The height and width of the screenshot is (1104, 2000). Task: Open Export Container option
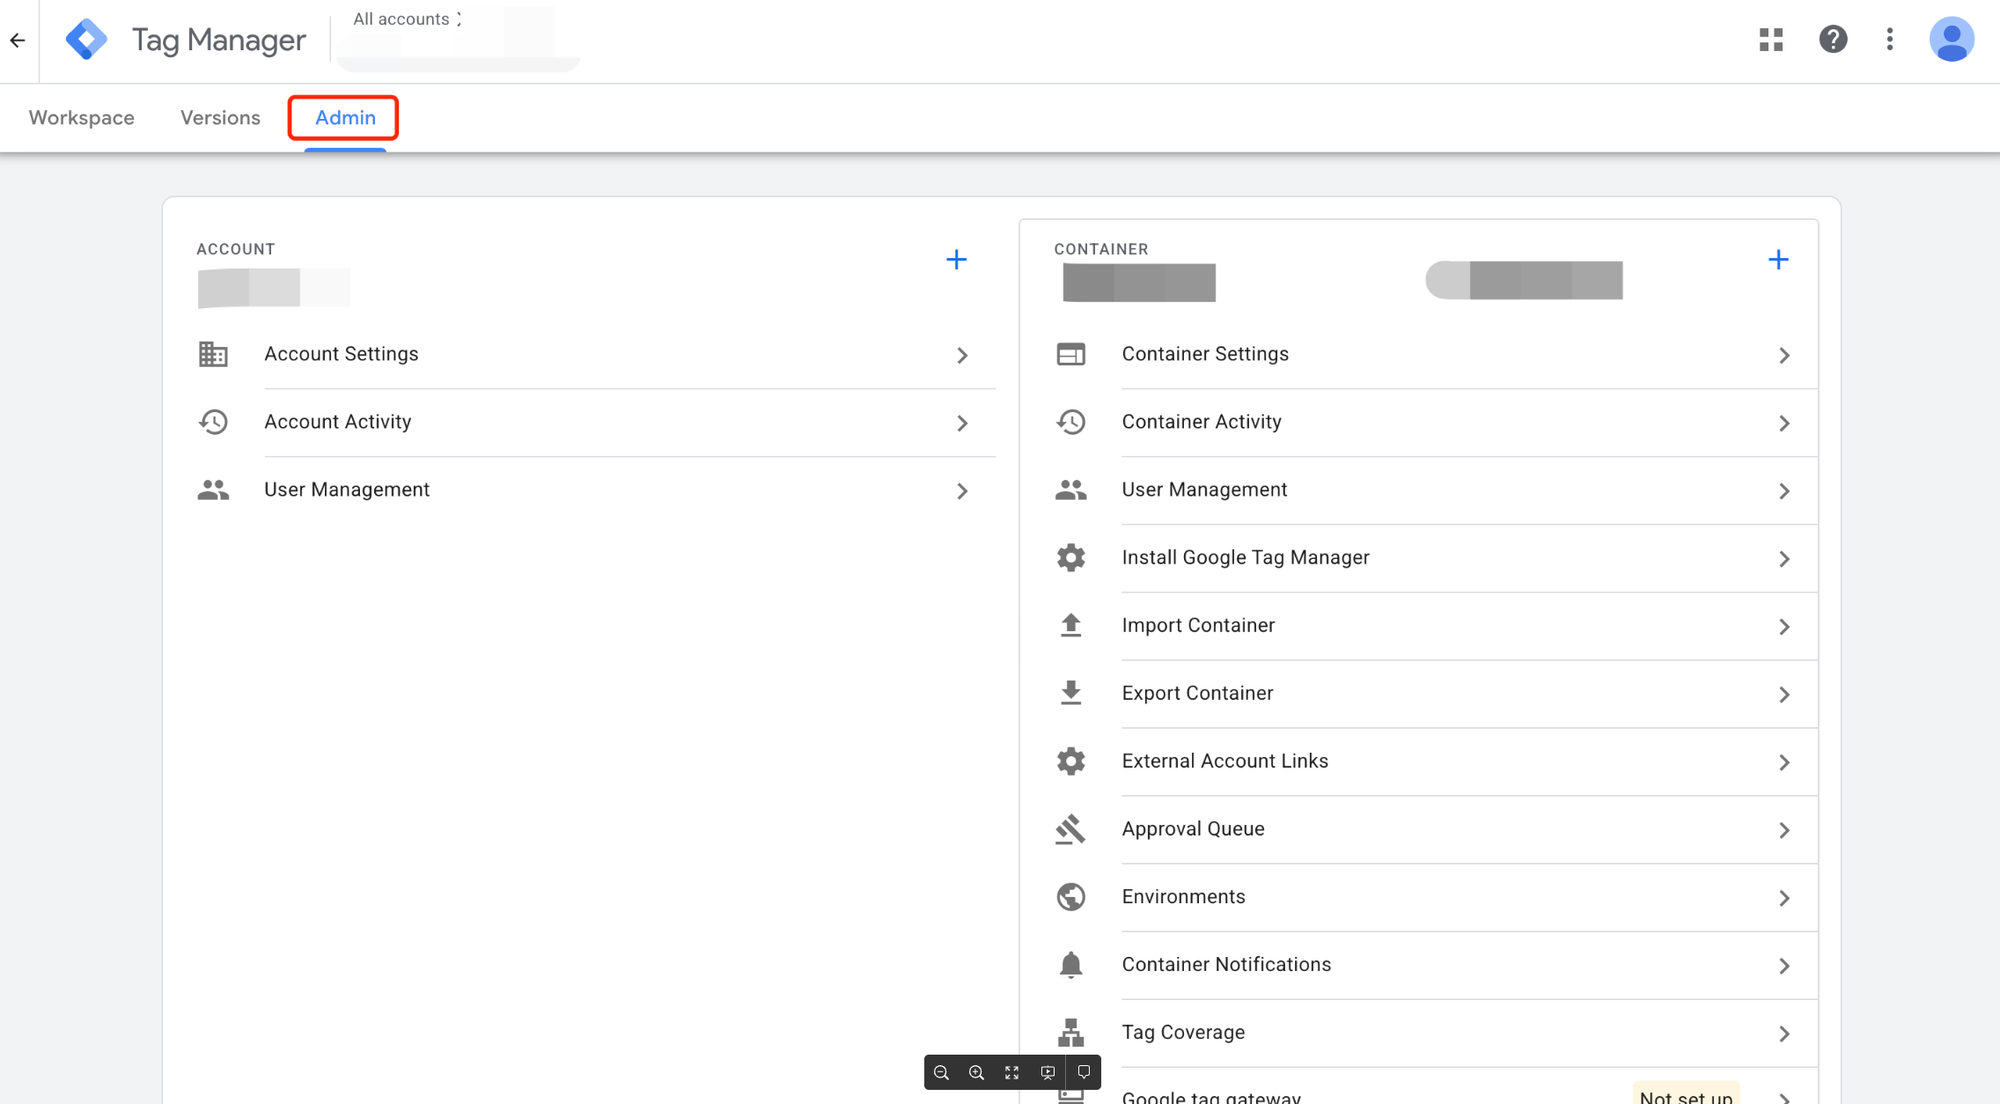tap(1197, 694)
